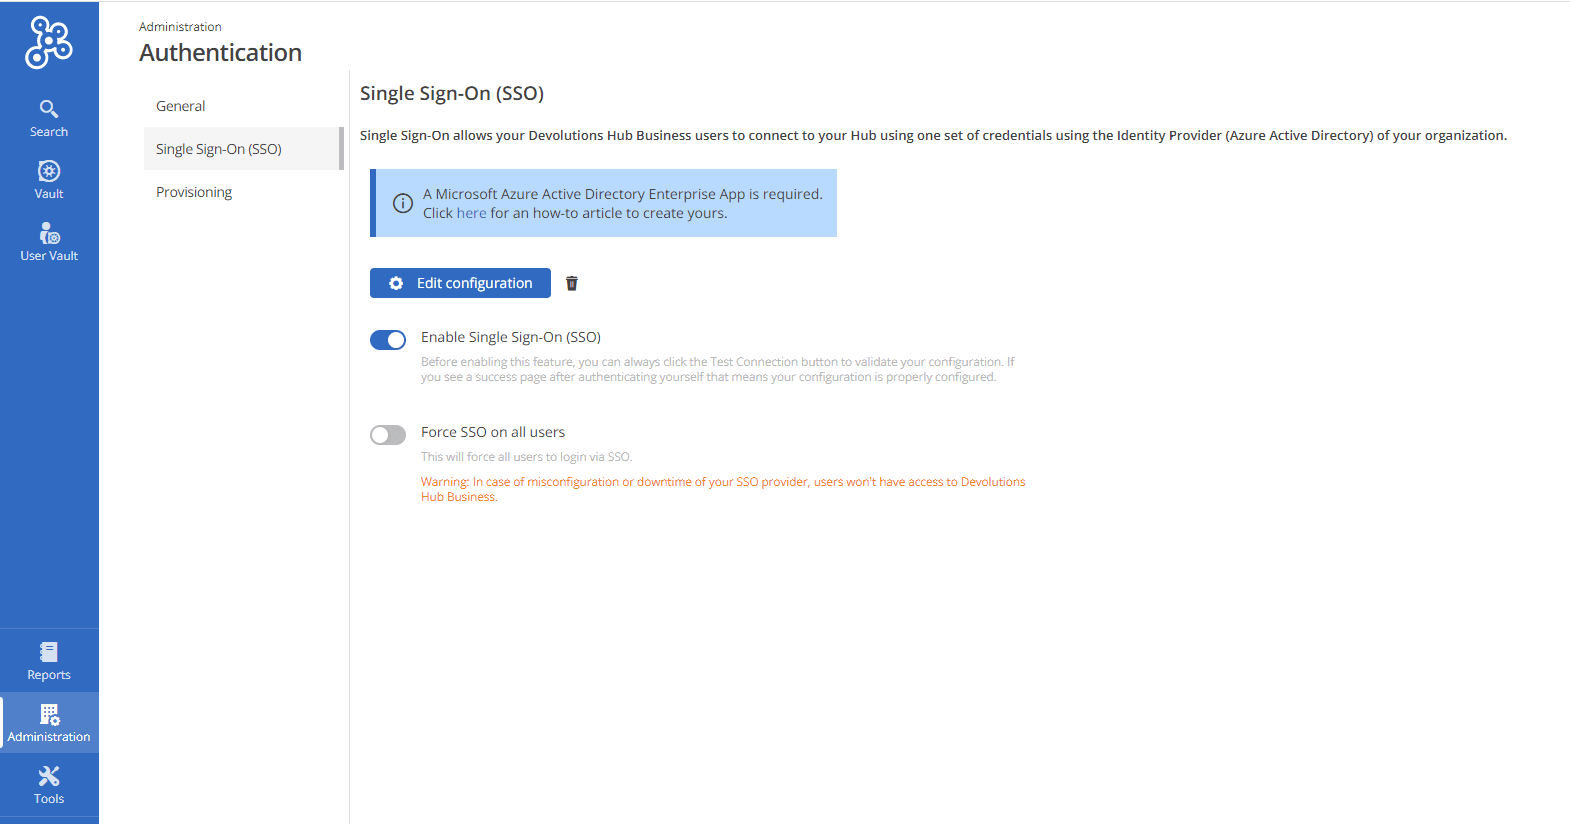The height and width of the screenshot is (824, 1570).
Task: Open Search from the sidebar
Action: point(49,118)
